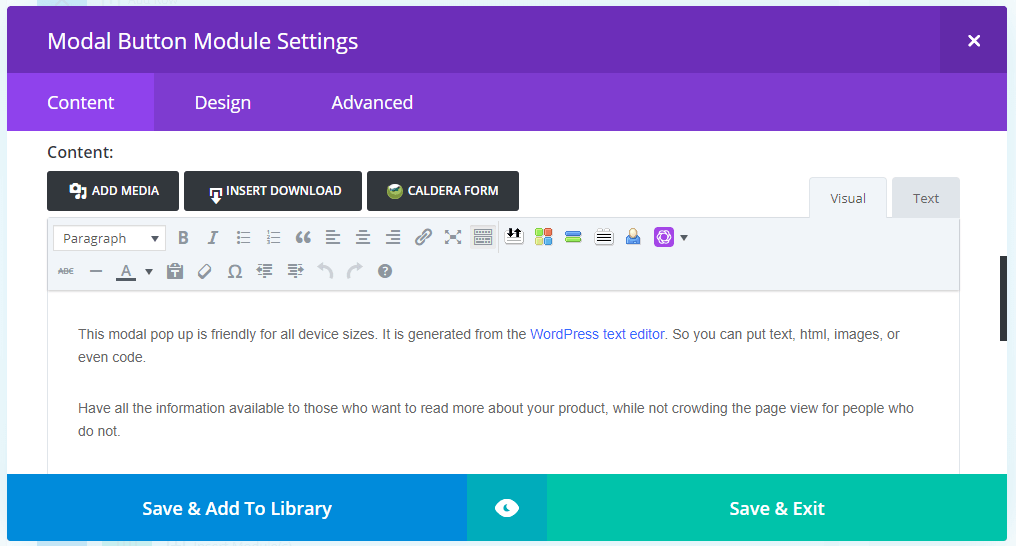The height and width of the screenshot is (546, 1016).
Task: Enter distraction-free fullscreen mode
Action: tap(453, 237)
